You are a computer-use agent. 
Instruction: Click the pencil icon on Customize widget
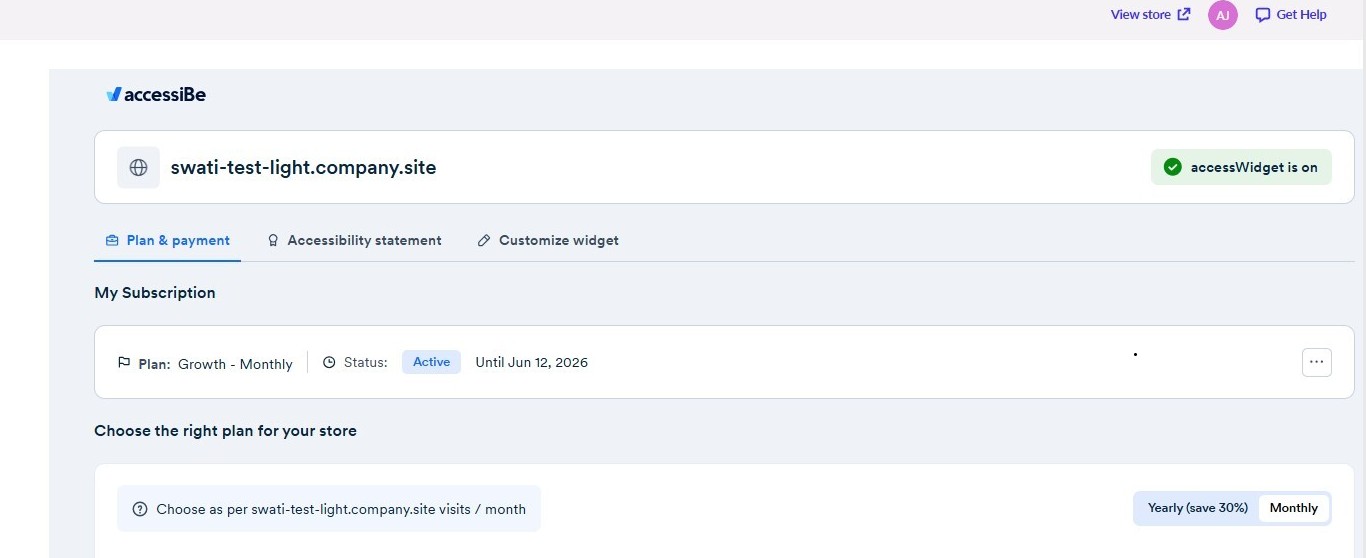[484, 241]
